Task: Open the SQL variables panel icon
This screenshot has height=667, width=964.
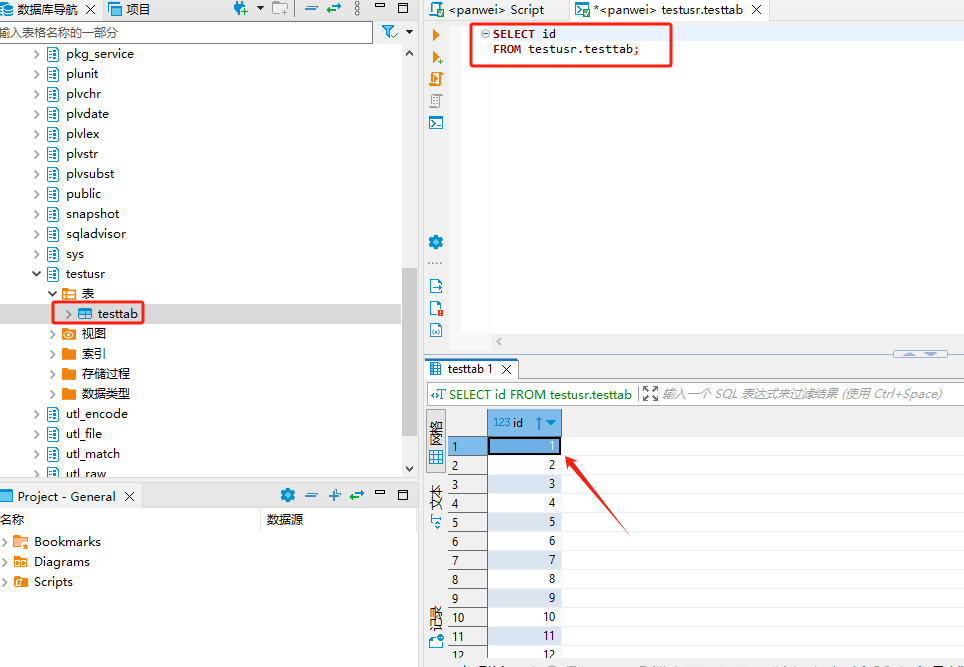Action: click(436, 330)
